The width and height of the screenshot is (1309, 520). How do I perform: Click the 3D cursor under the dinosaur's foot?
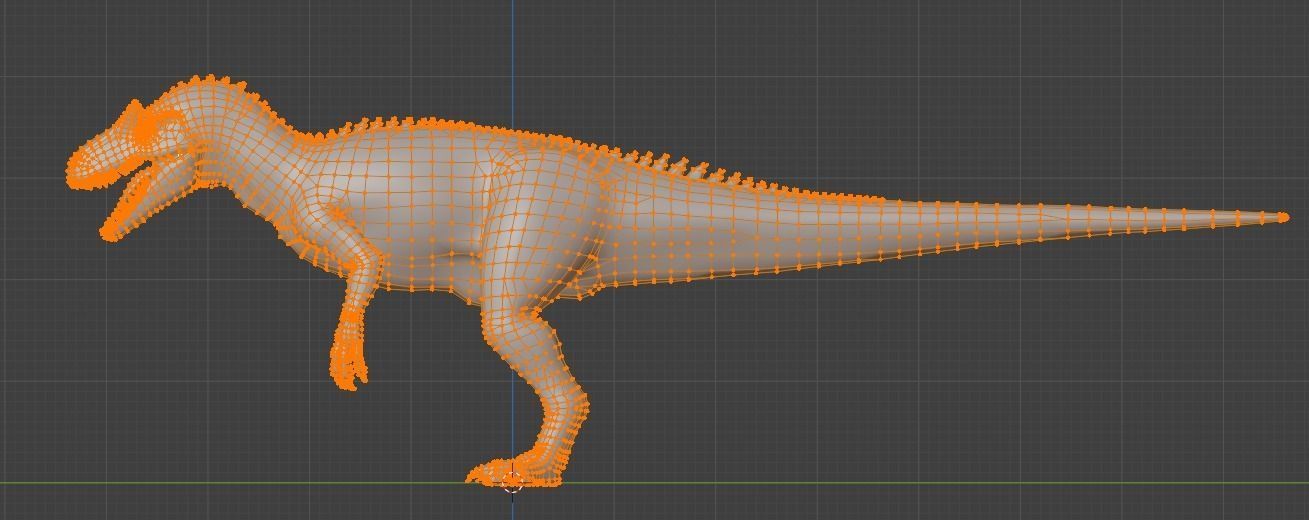(512, 482)
